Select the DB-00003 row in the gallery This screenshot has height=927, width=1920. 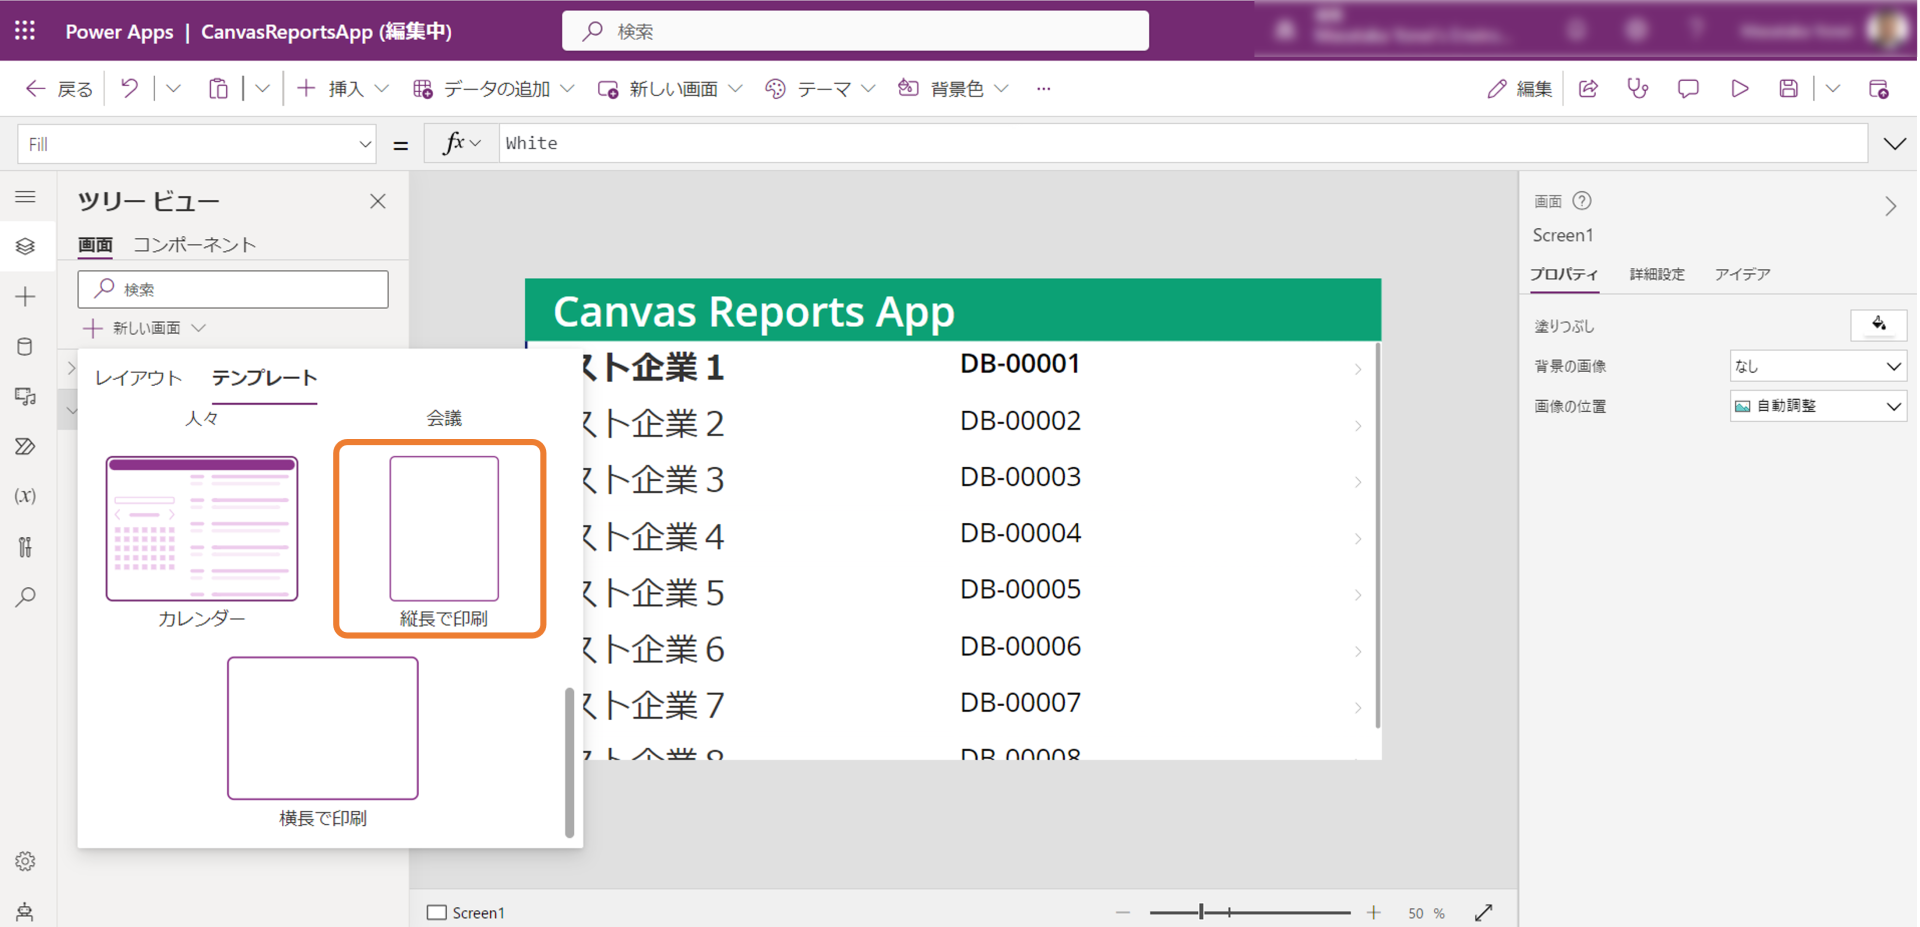click(x=953, y=480)
